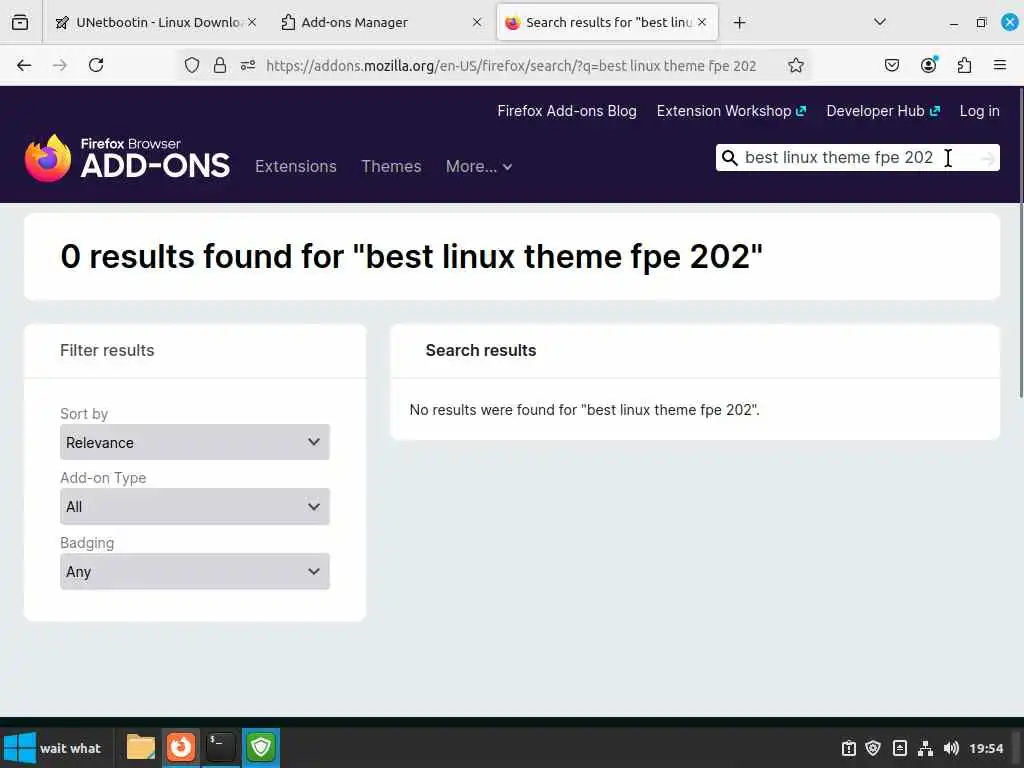Click the Firefox Browser Add-ons logo
The width and height of the screenshot is (1024, 768).
(x=127, y=157)
